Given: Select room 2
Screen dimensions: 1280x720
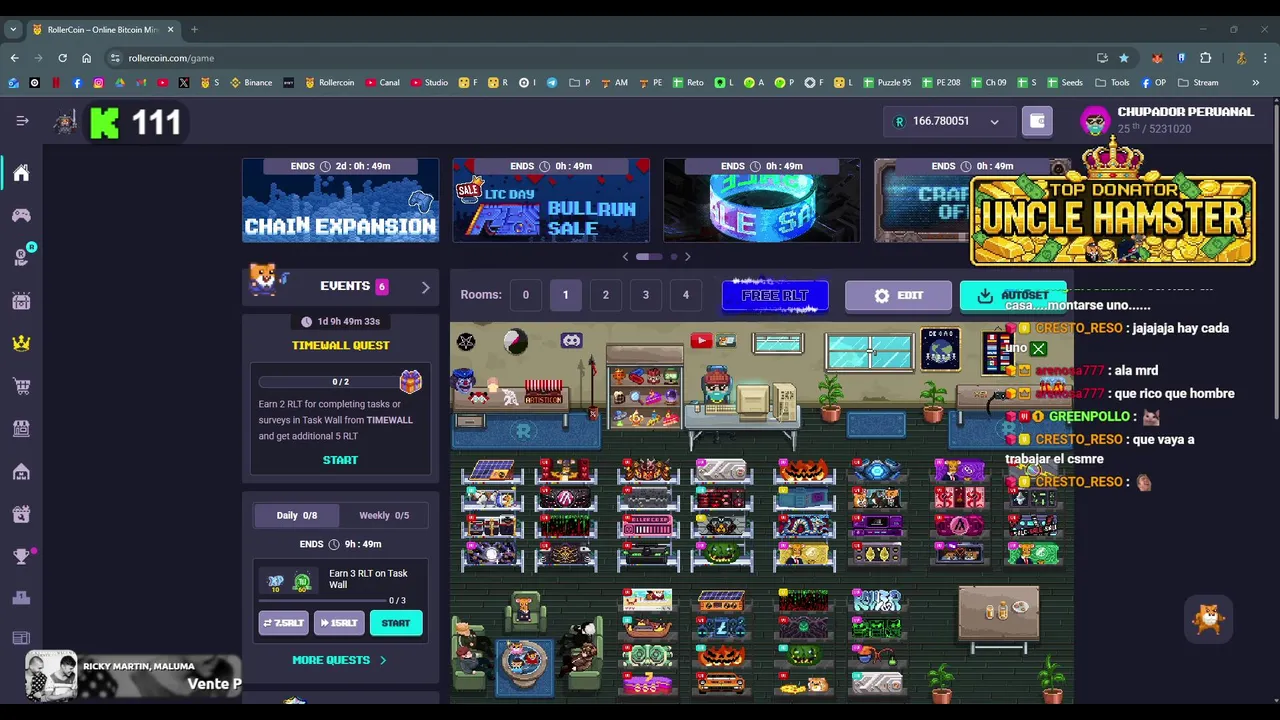Looking at the screenshot, I should [x=605, y=295].
